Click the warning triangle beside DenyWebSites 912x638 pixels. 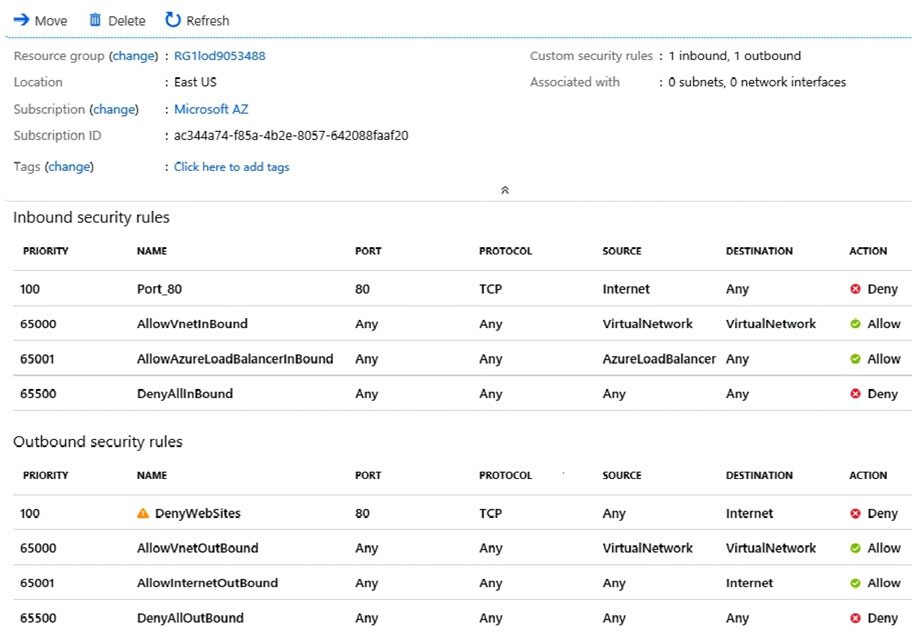point(142,513)
